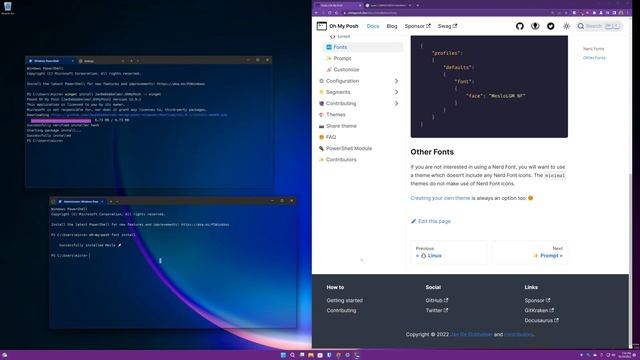640x360 pixels.
Task: Go to Previous page Linux
Action: (449, 252)
